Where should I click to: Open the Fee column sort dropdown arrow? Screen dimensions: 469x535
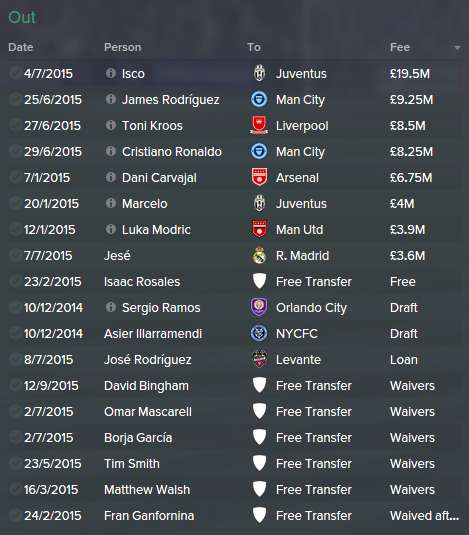coord(457,48)
